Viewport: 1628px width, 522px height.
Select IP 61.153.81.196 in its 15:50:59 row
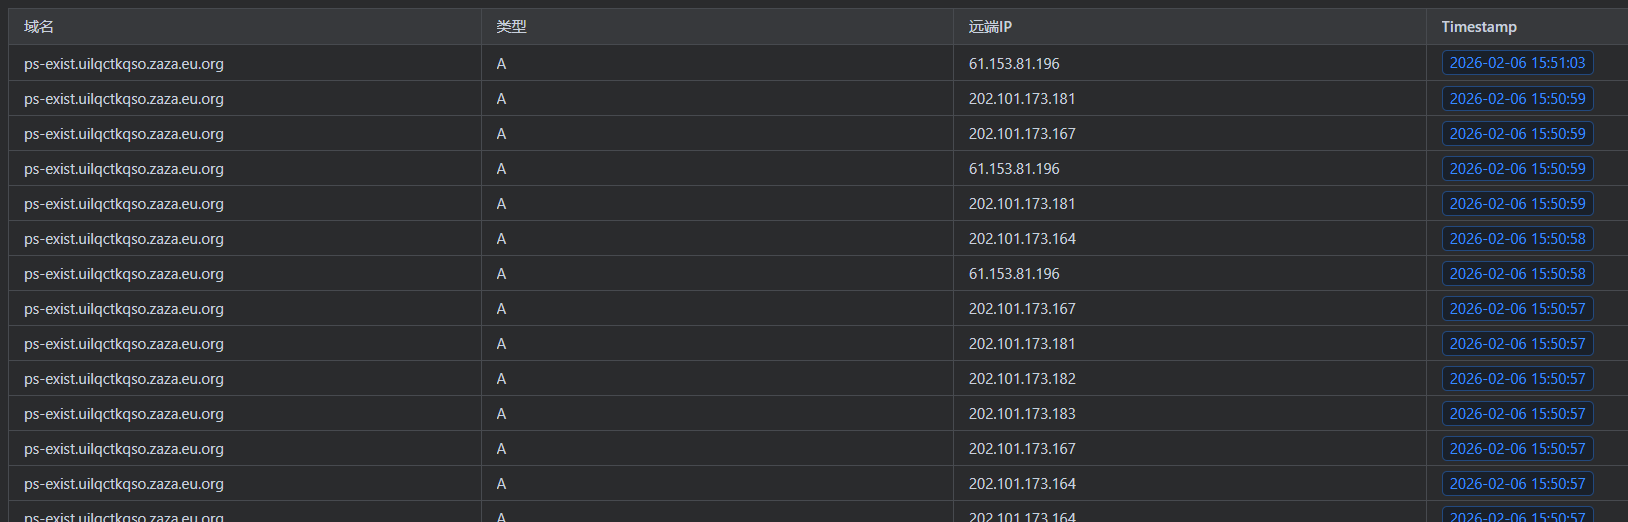(1013, 169)
